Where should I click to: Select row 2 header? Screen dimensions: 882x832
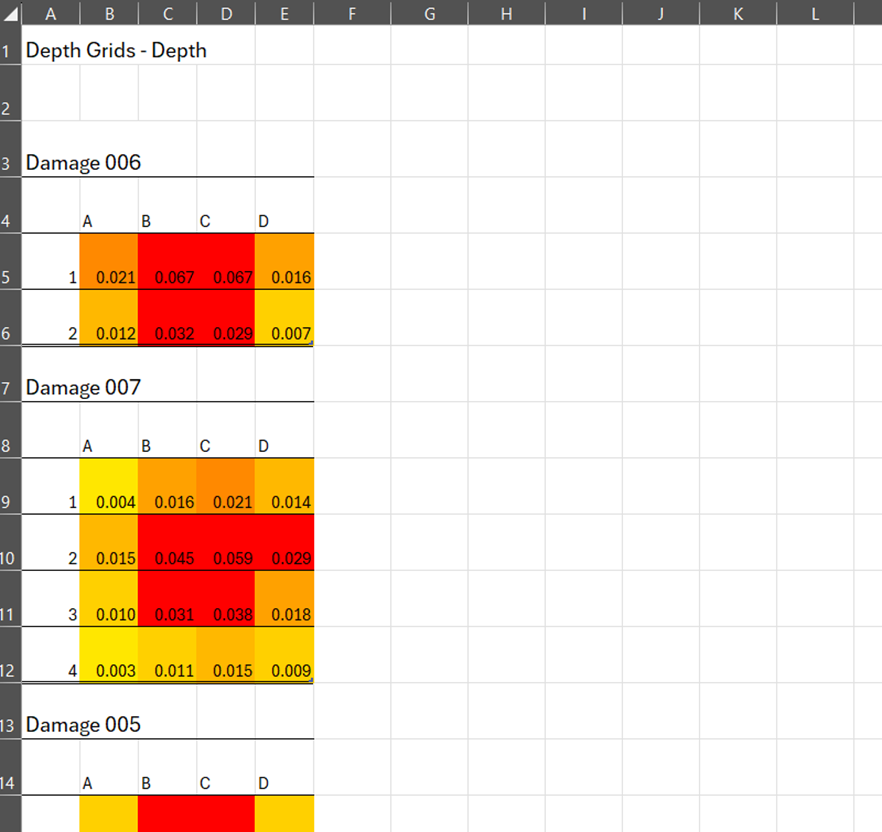[10, 93]
